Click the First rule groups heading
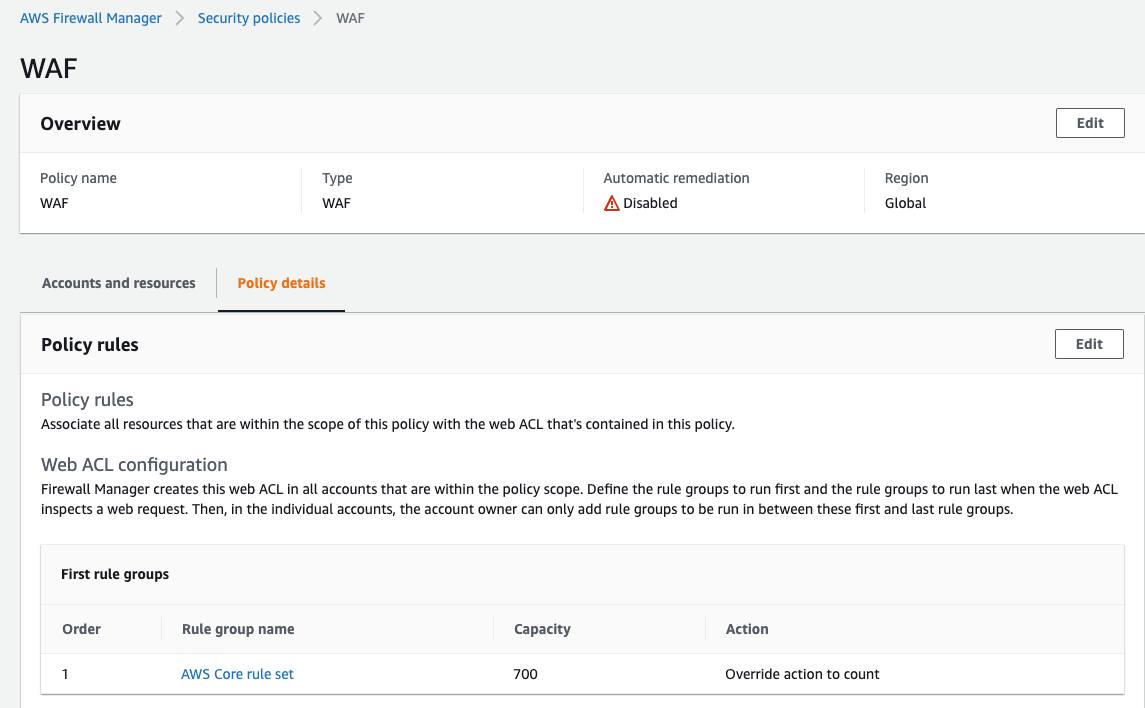Image resolution: width=1145 pixels, height=708 pixels. click(115, 574)
